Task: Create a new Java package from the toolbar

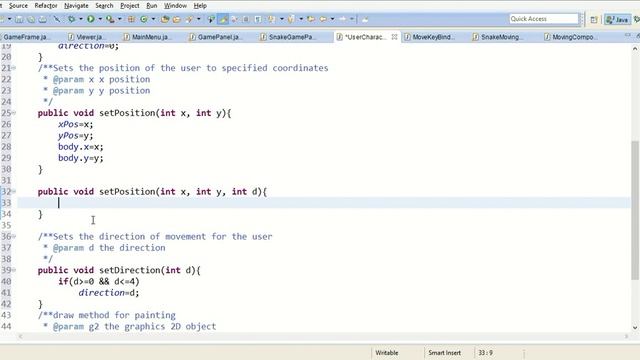Action: [131, 19]
